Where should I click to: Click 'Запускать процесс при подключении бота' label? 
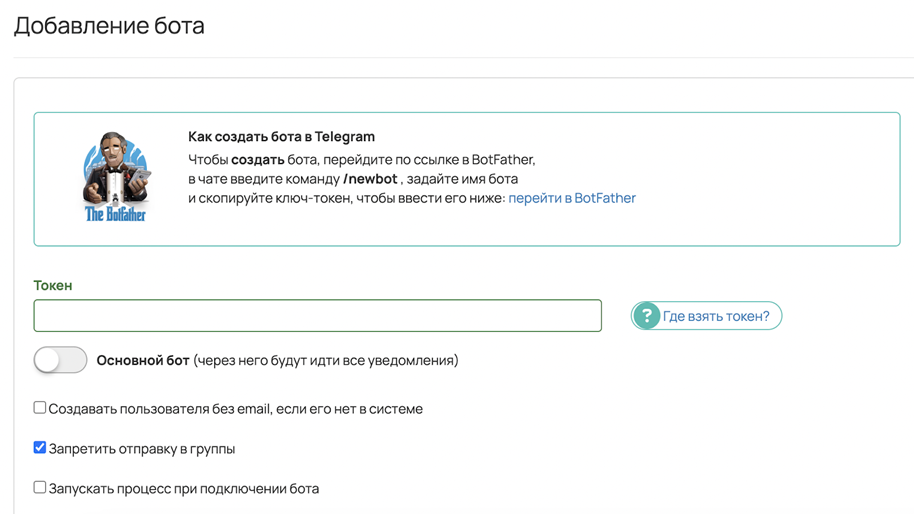[184, 489]
